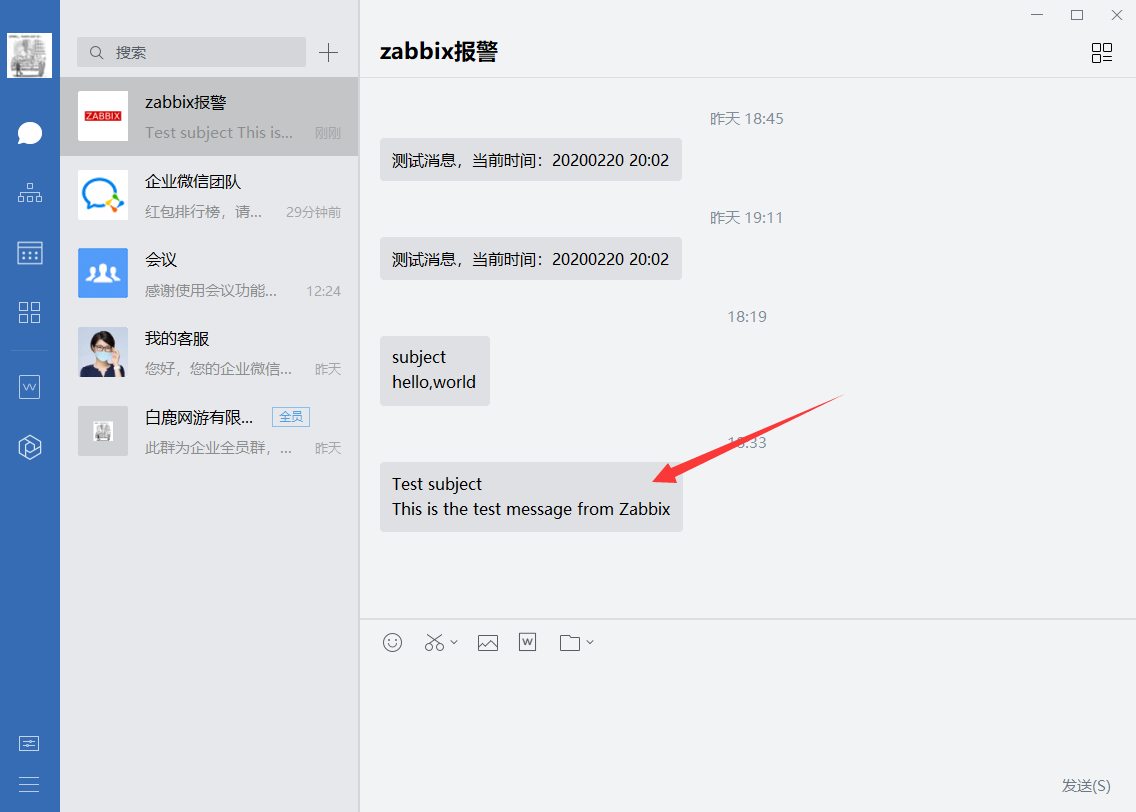Click the ZABBIX logo avatar
Viewport: 1136px width, 812px height.
pos(103,116)
